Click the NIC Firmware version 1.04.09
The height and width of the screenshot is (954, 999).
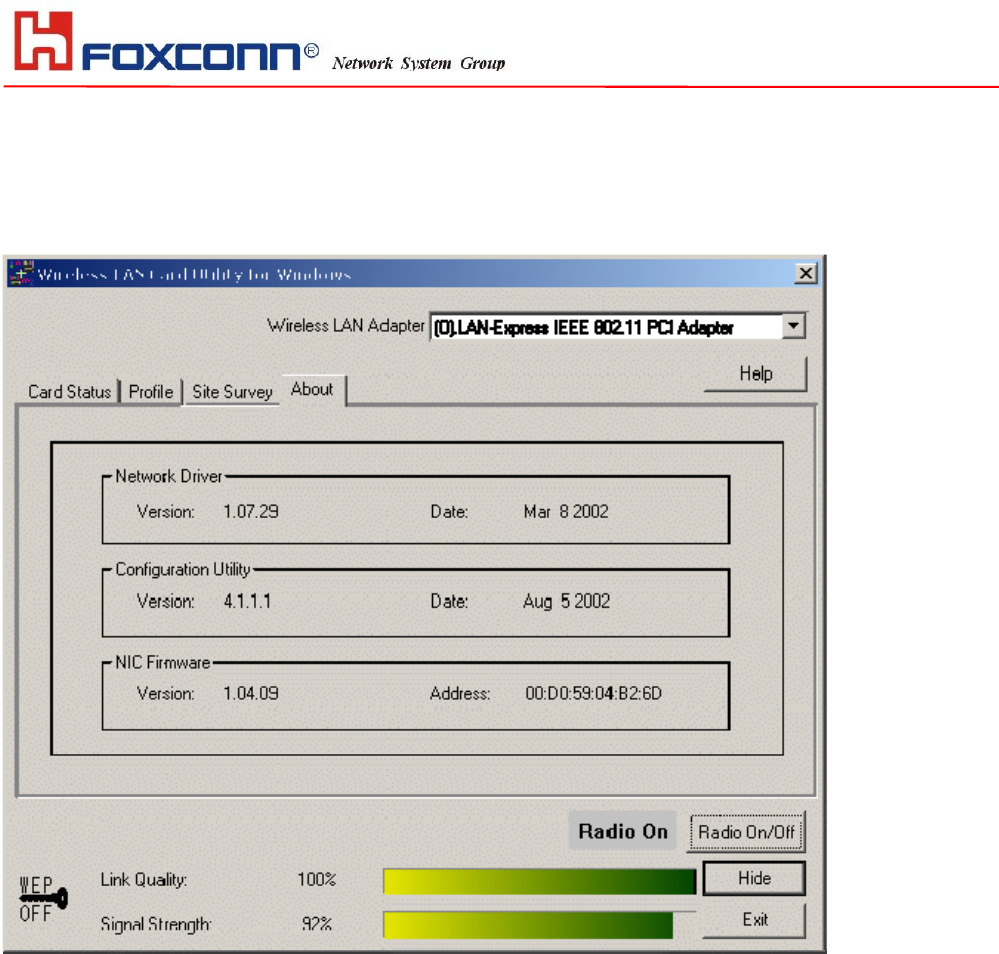point(251,693)
